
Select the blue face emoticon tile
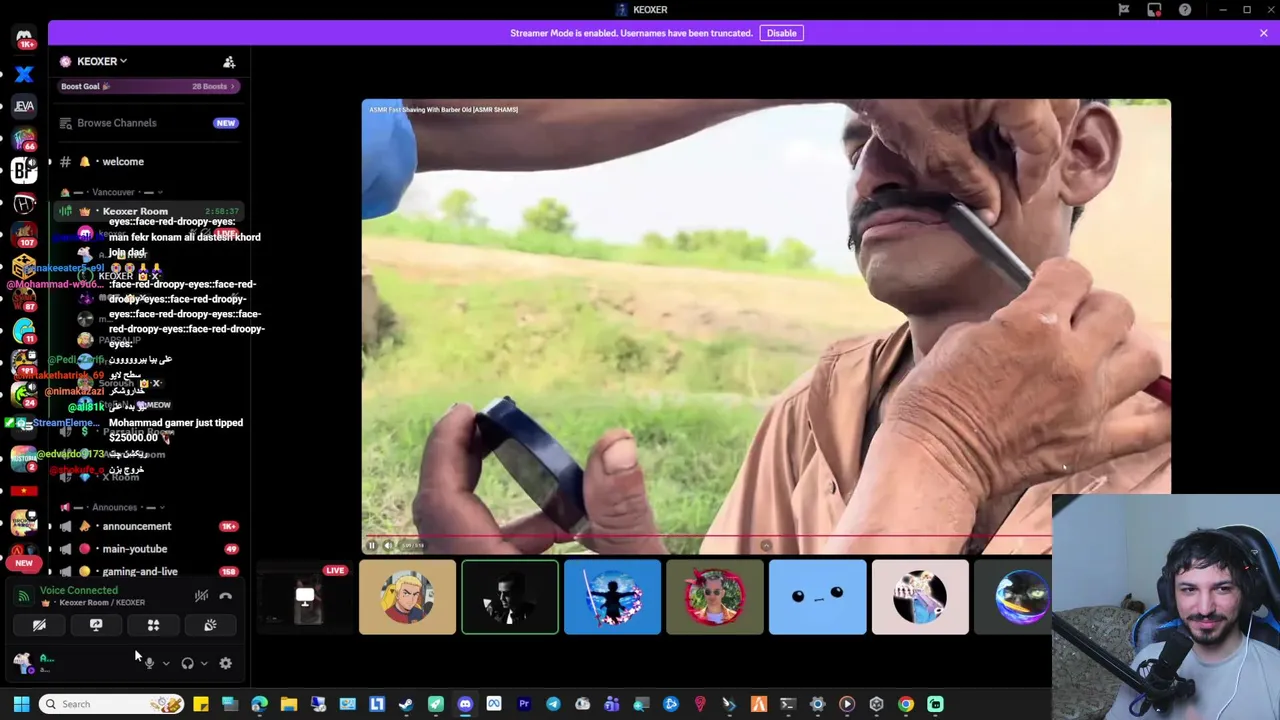[x=817, y=597]
